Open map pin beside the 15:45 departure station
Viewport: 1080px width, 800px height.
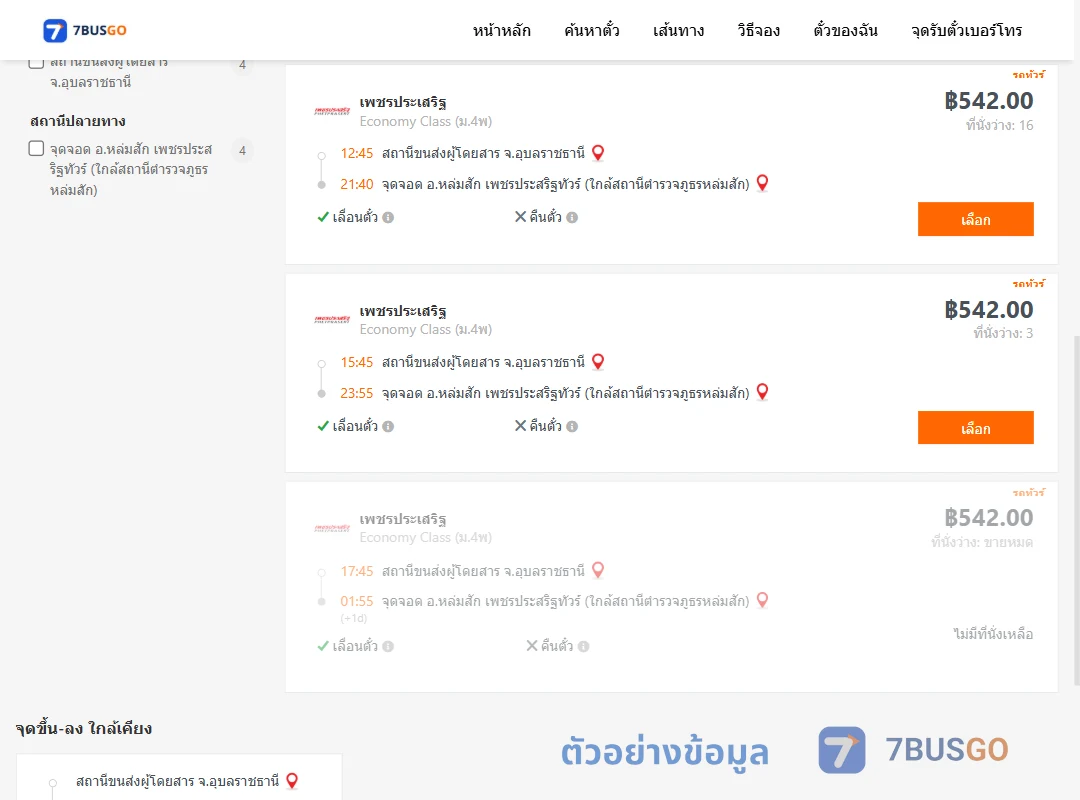click(598, 362)
